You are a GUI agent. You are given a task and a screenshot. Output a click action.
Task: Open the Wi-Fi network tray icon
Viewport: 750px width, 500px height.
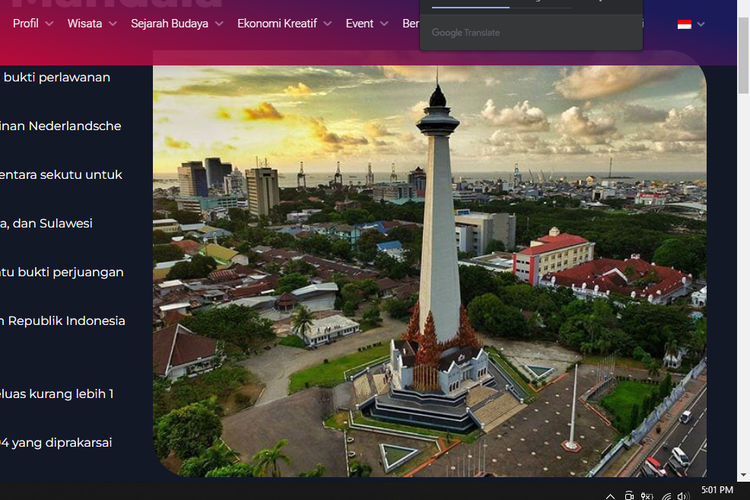[666, 496]
